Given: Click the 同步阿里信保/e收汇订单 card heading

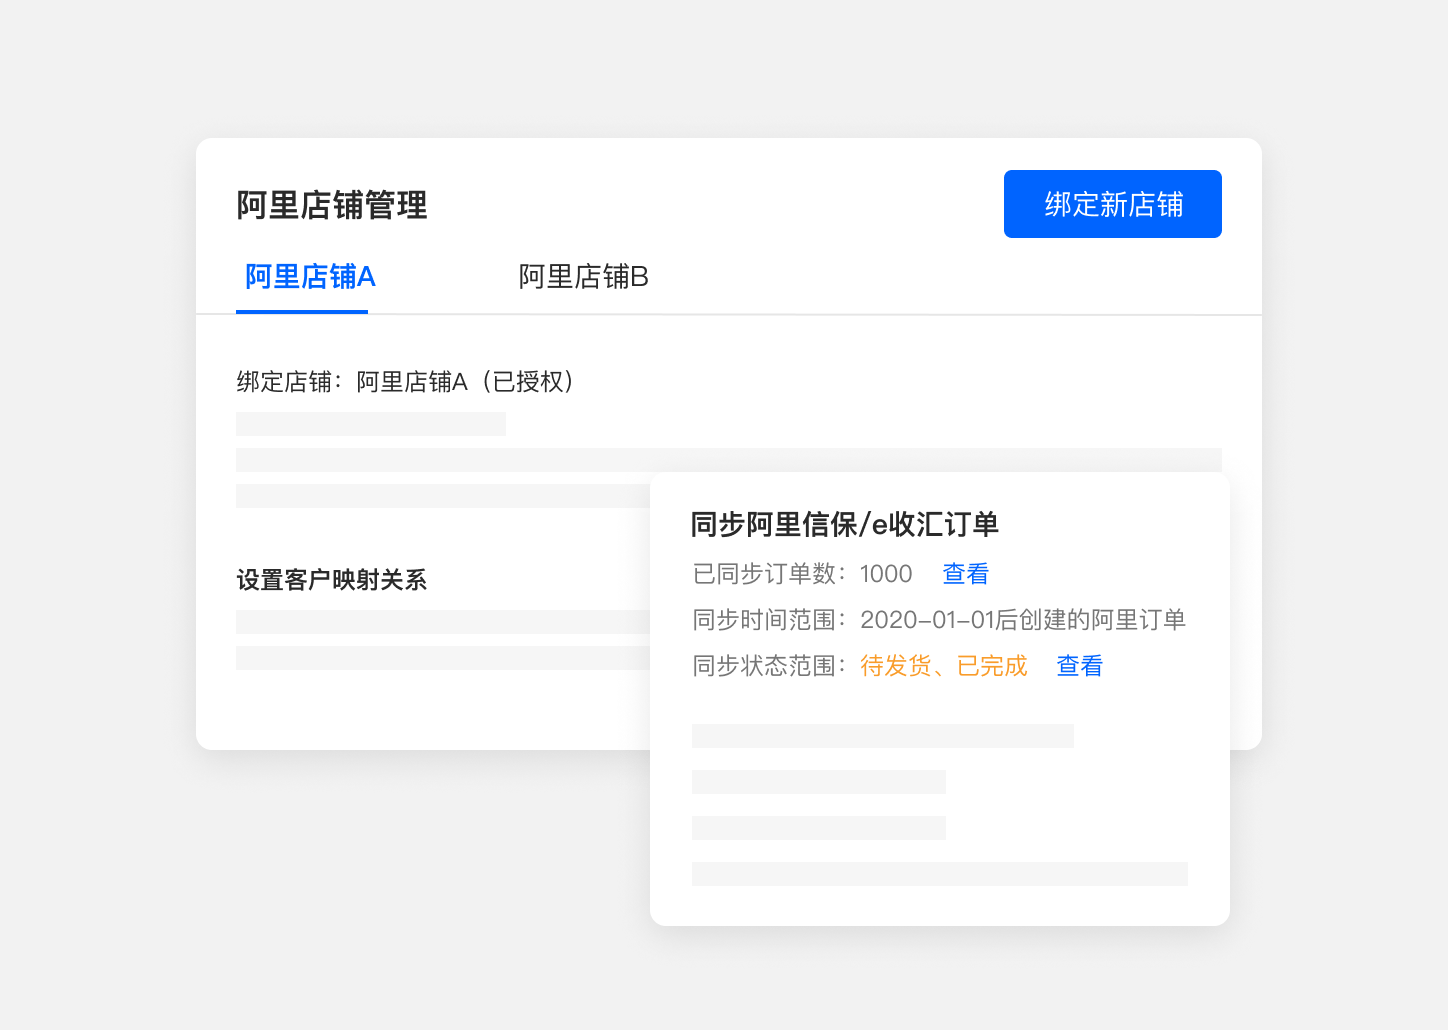Looking at the screenshot, I should point(844,524).
